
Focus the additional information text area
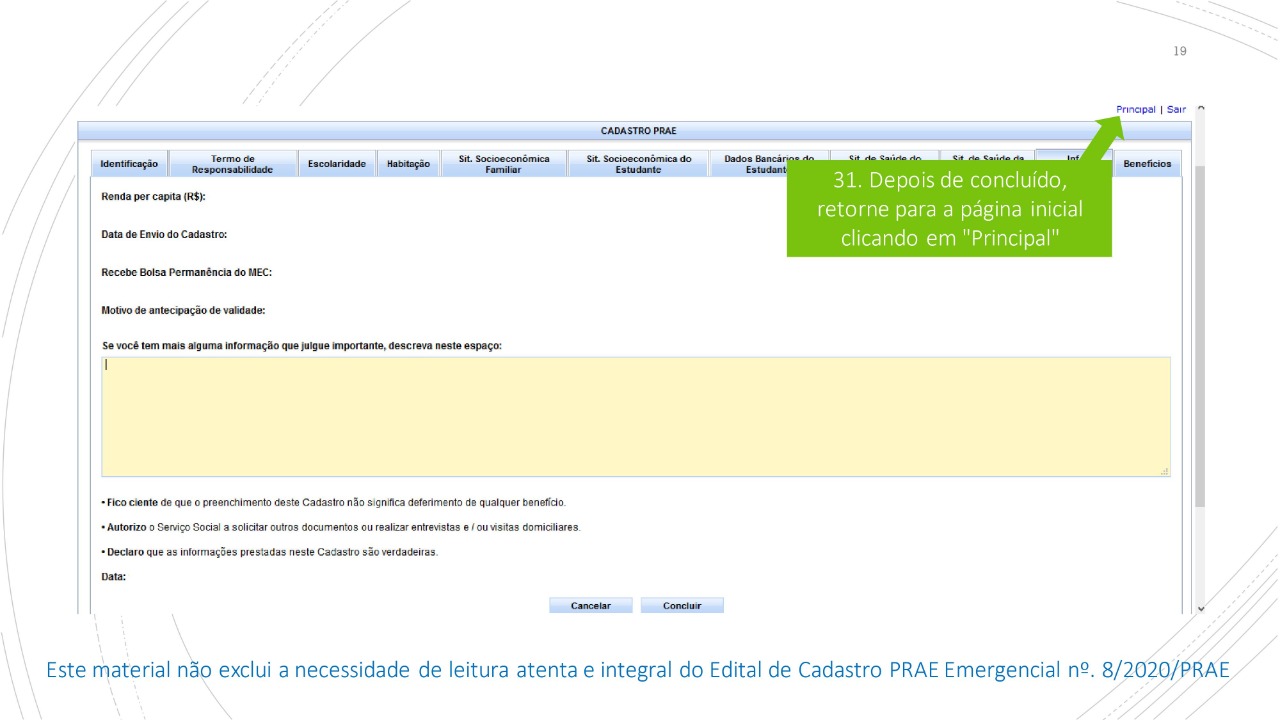point(636,416)
